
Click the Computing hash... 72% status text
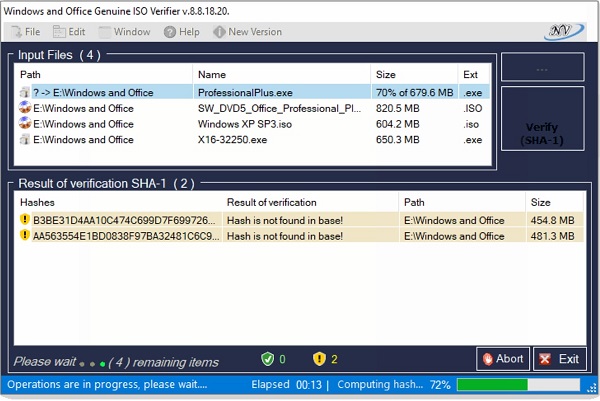click(394, 385)
